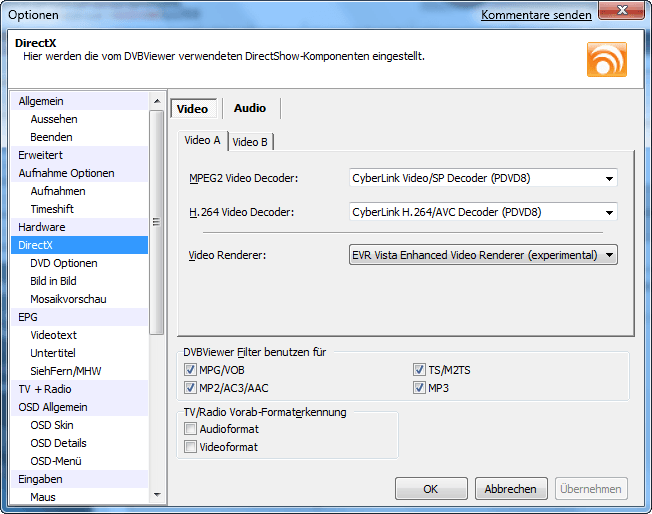Select Maus in the sidebar
Image resolution: width=652 pixels, height=514 pixels.
(x=79, y=497)
